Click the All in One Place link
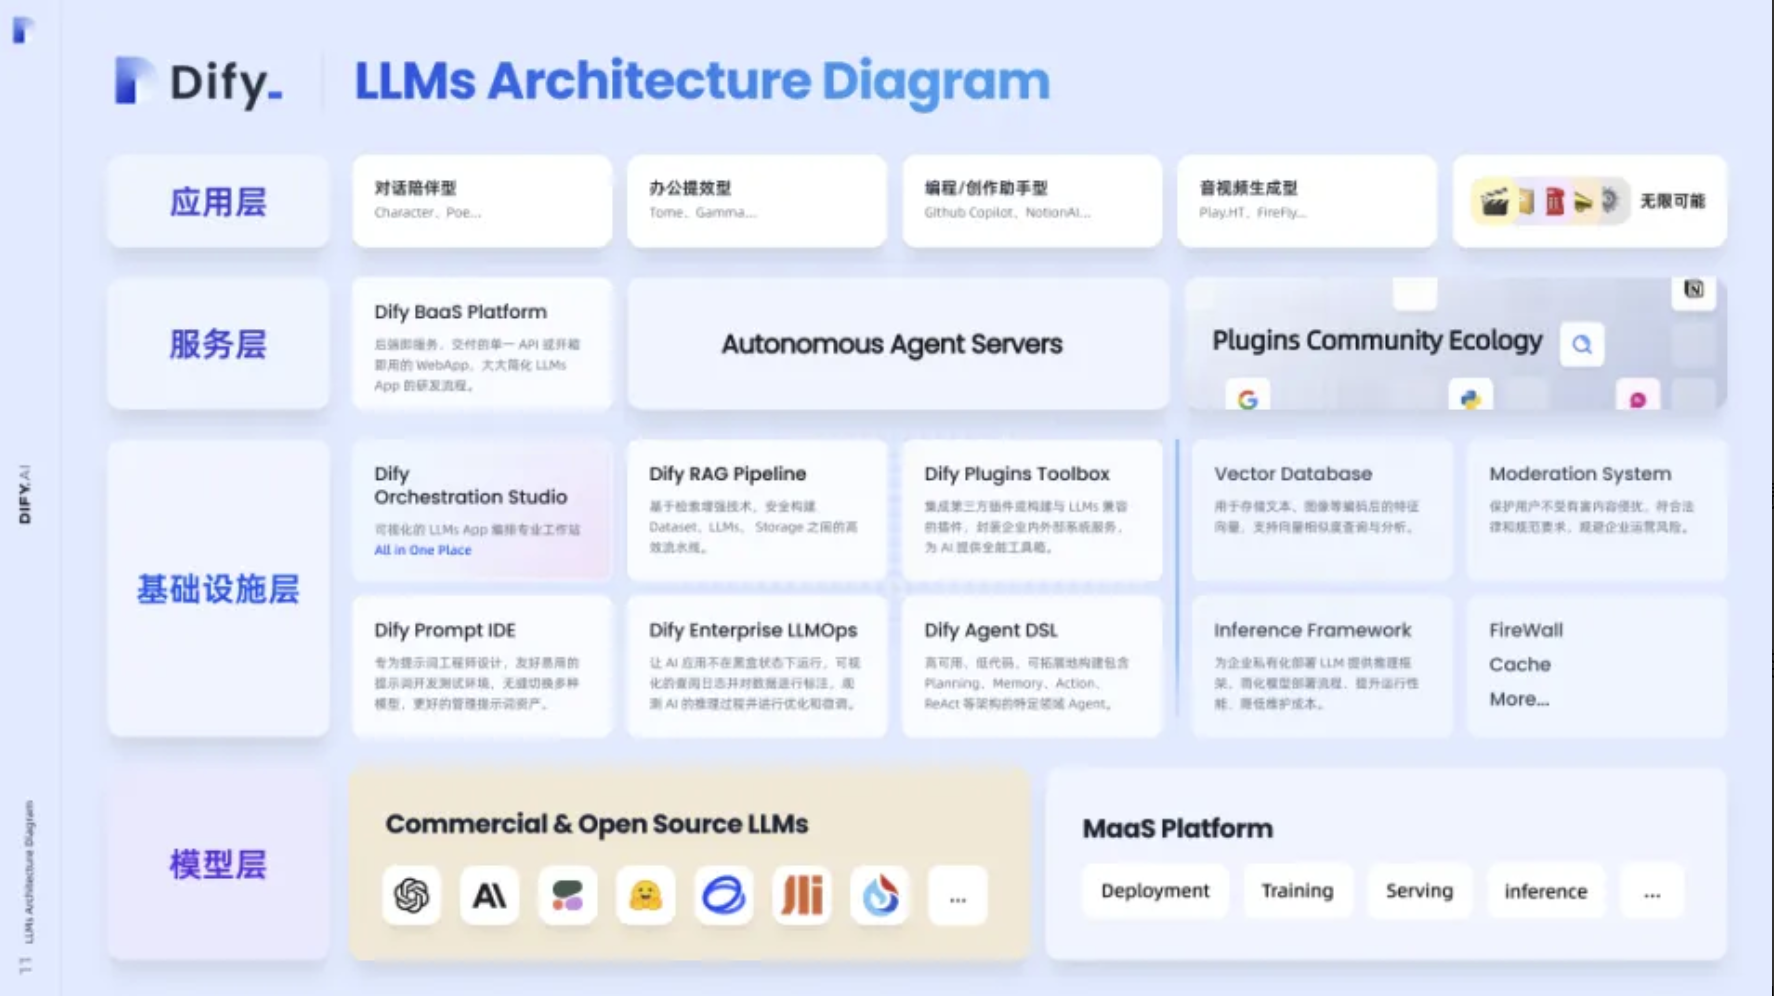Image resolution: width=1774 pixels, height=996 pixels. [x=422, y=550]
